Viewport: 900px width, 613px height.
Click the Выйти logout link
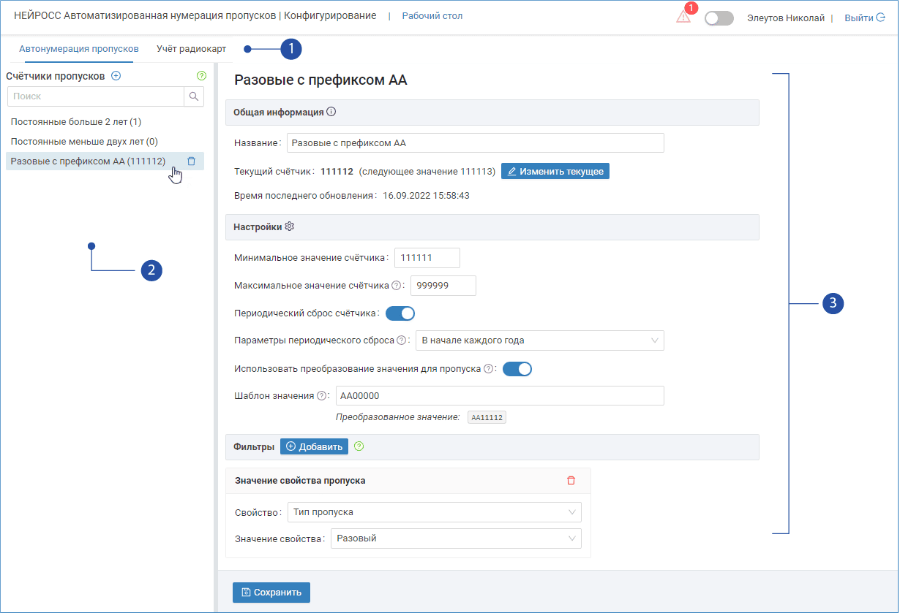coord(864,18)
